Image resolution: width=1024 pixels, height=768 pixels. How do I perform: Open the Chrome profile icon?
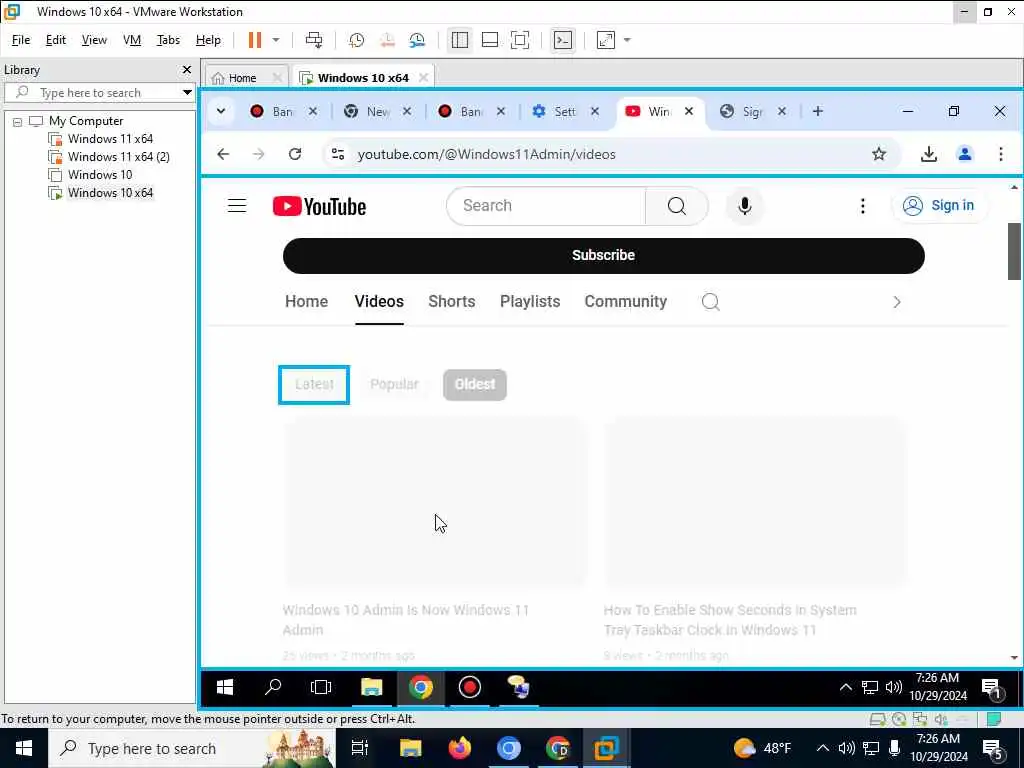pyautogui.click(x=965, y=154)
